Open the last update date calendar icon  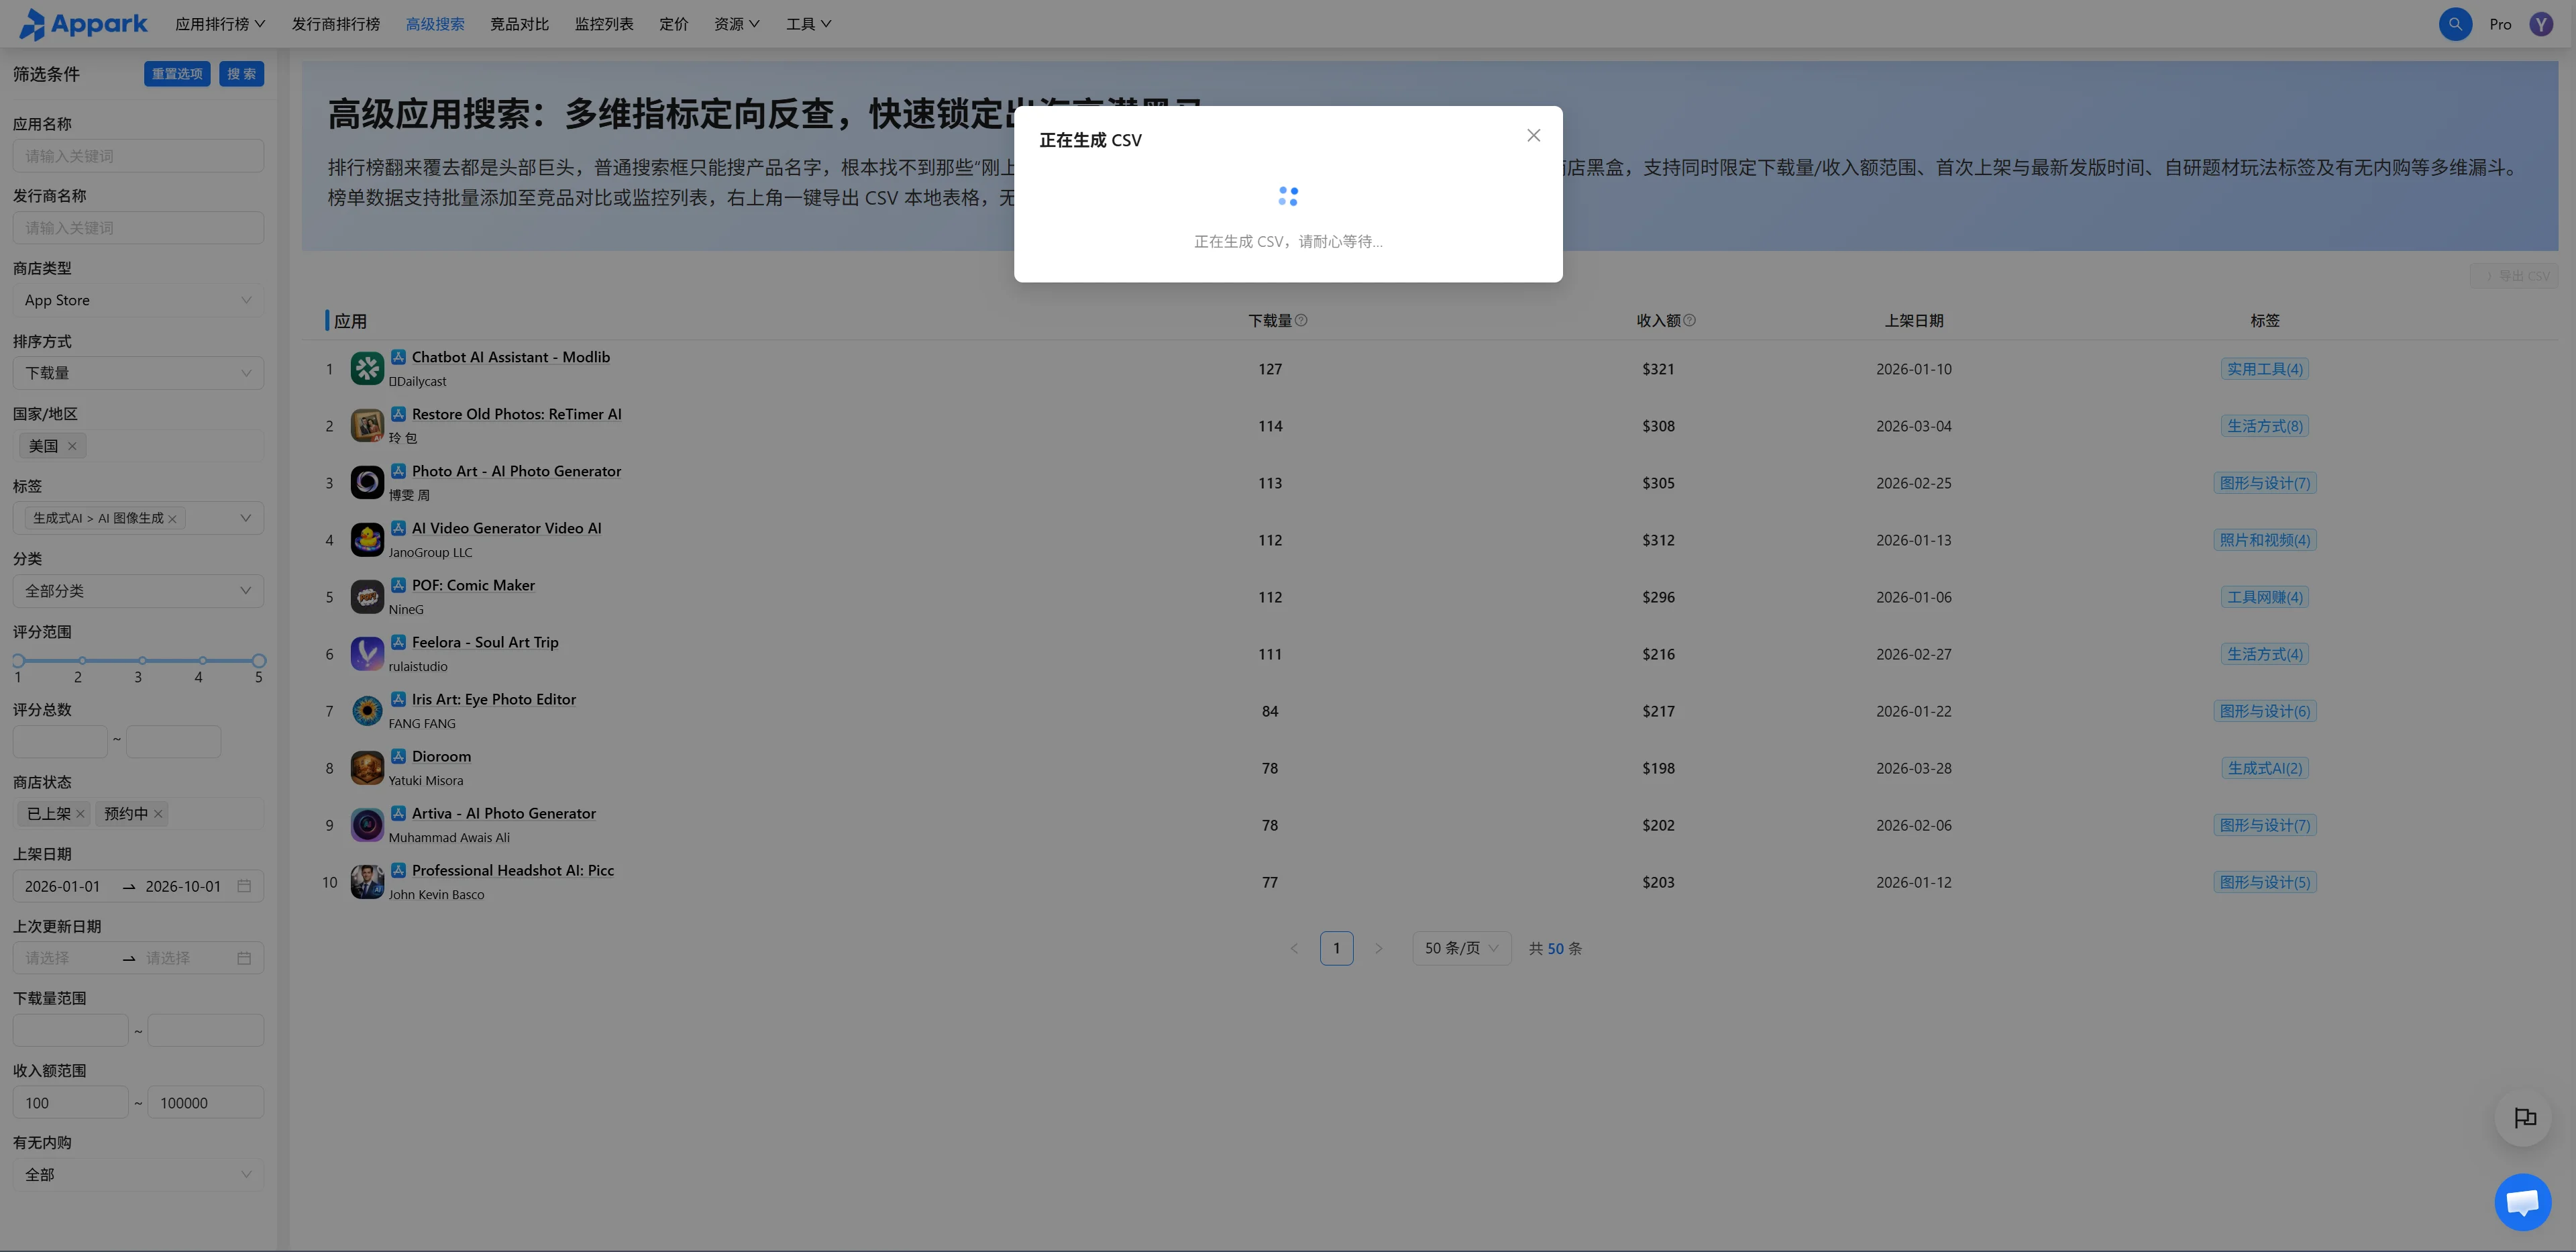[244, 958]
